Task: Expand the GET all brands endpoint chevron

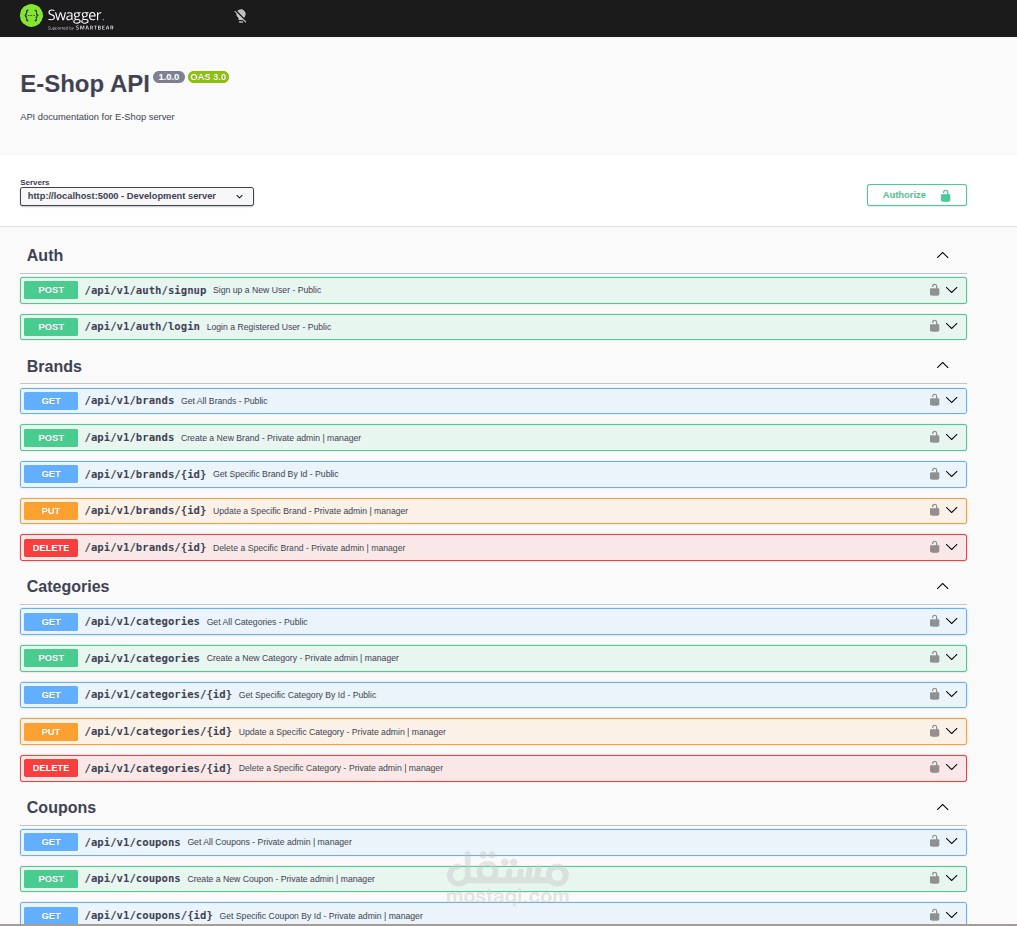Action: 952,400
